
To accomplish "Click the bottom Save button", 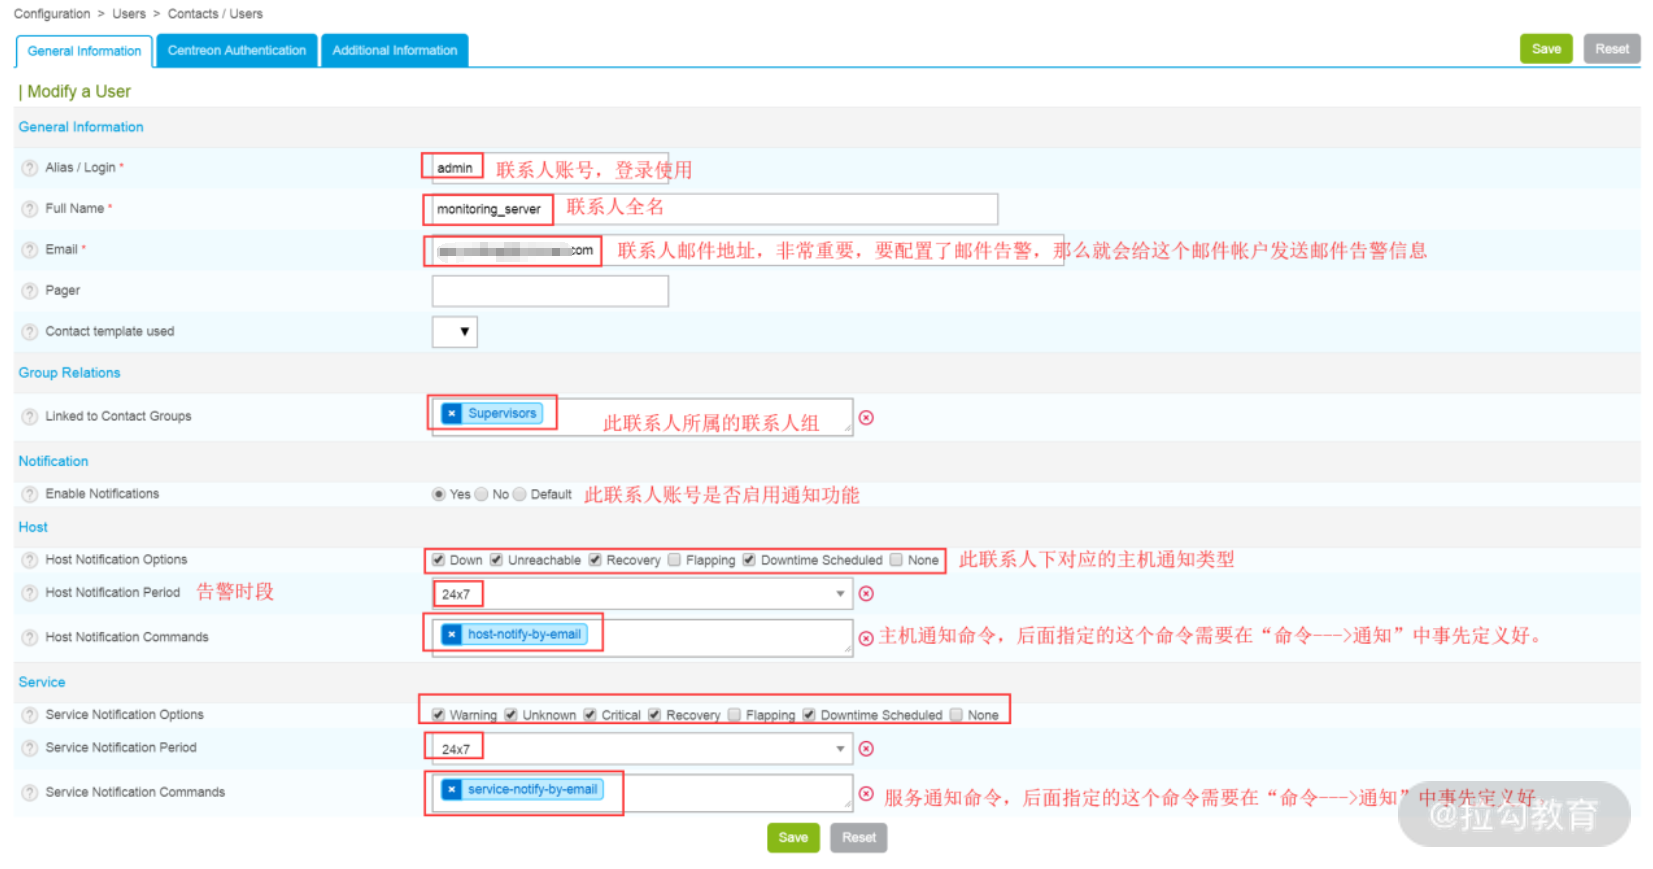I will tap(793, 838).
